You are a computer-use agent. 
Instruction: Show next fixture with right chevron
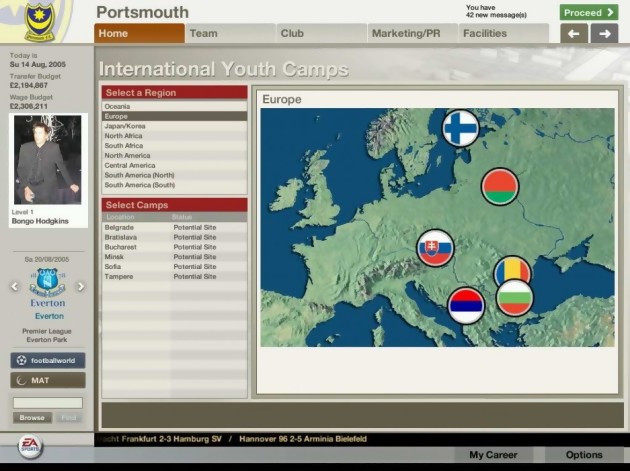coord(81,286)
